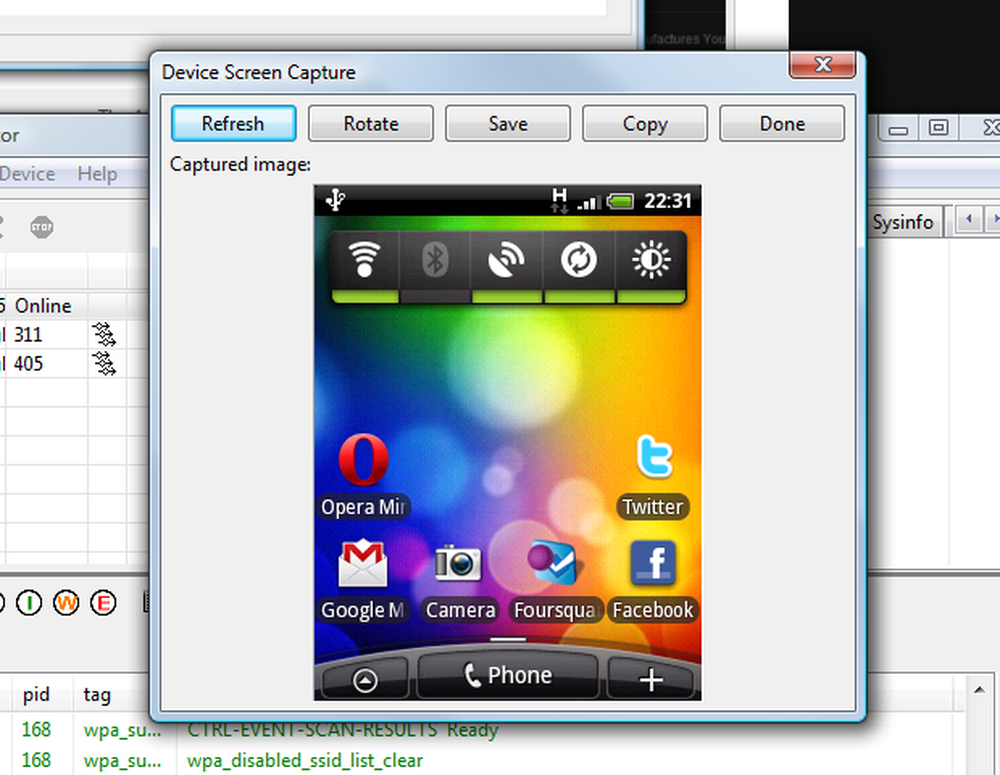
Task: Click the 22:31 clock in phone status bar
Action: 668,202
